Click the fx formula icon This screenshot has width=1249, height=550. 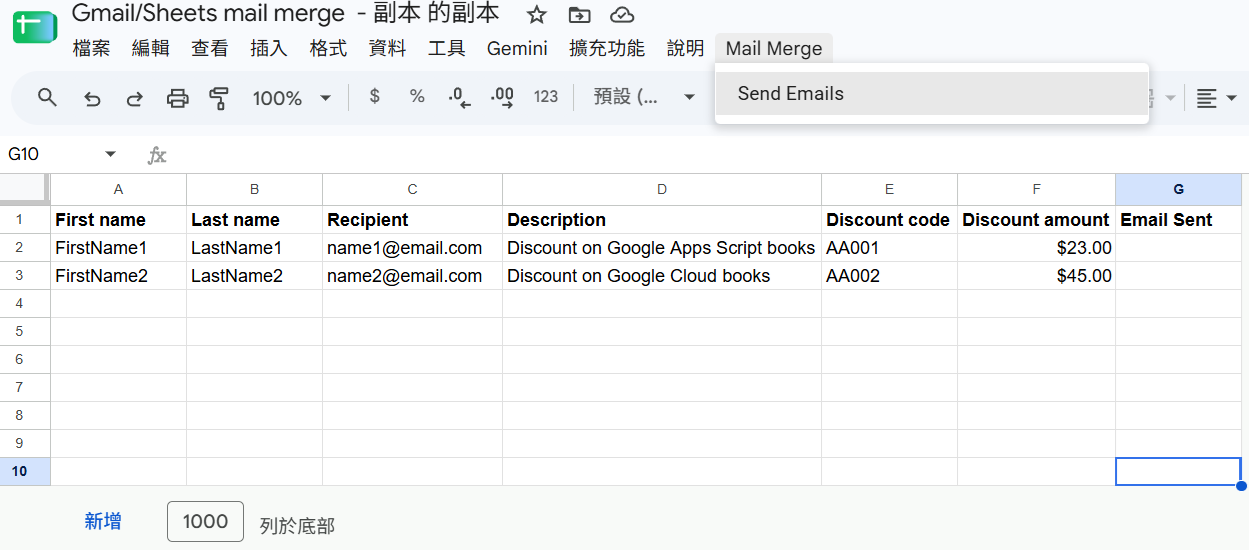click(x=157, y=155)
